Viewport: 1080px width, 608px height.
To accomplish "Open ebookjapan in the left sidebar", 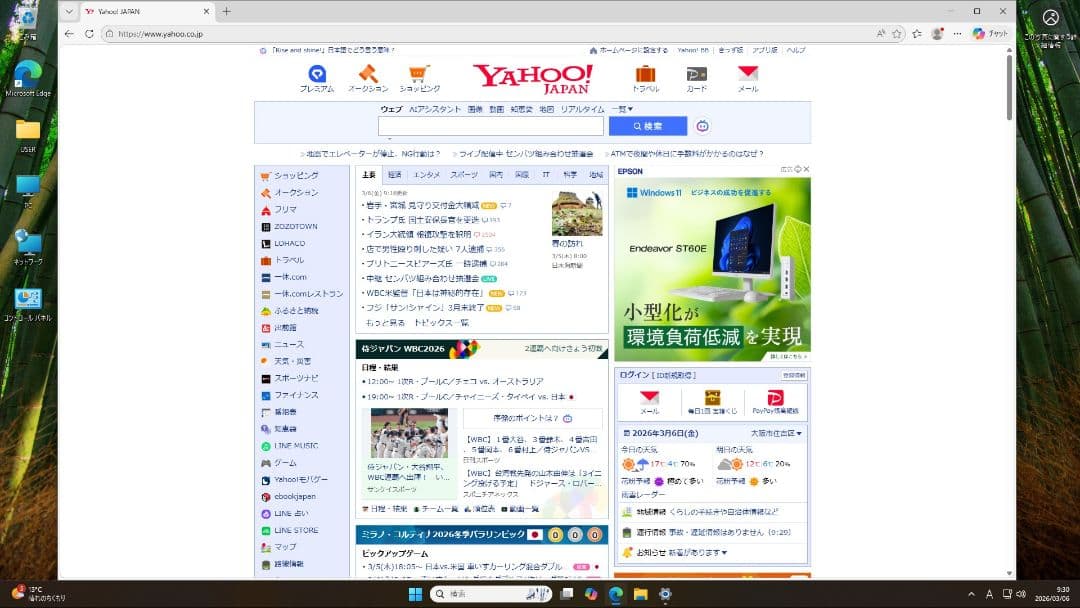I will coord(295,496).
